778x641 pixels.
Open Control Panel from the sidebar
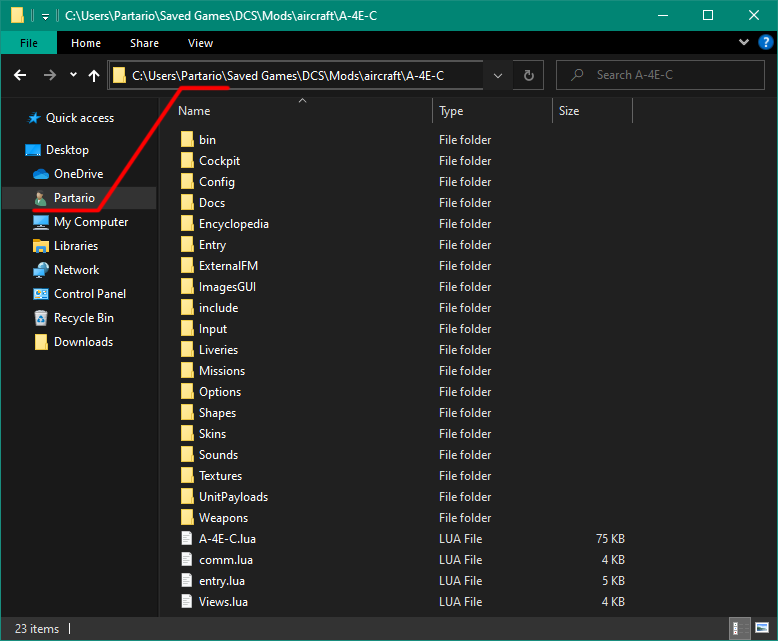[79, 294]
